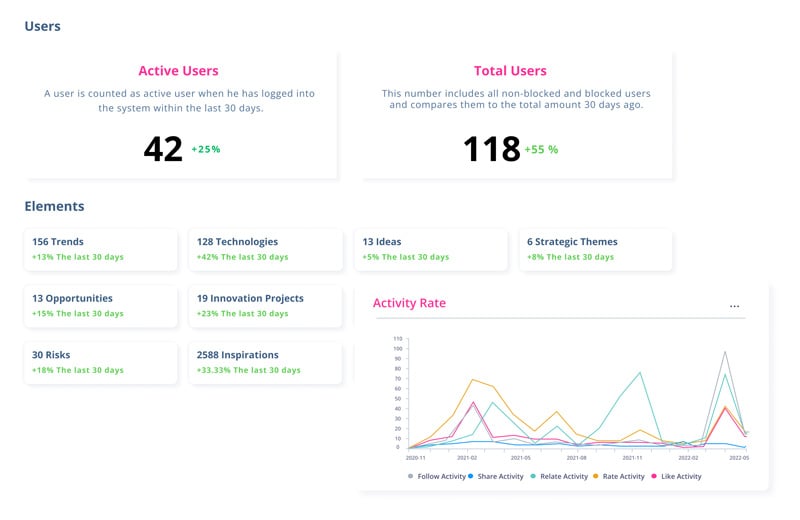Click the 110 y-axis label
The height and width of the screenshot is (520, 800).
tap(398, 339)
